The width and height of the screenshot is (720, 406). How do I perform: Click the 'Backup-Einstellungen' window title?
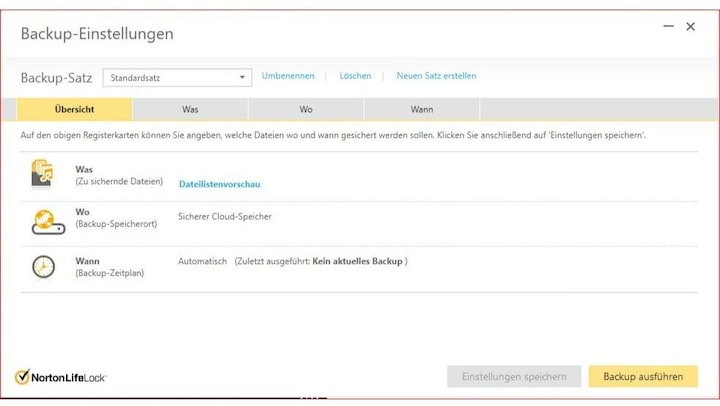(97, 34)
